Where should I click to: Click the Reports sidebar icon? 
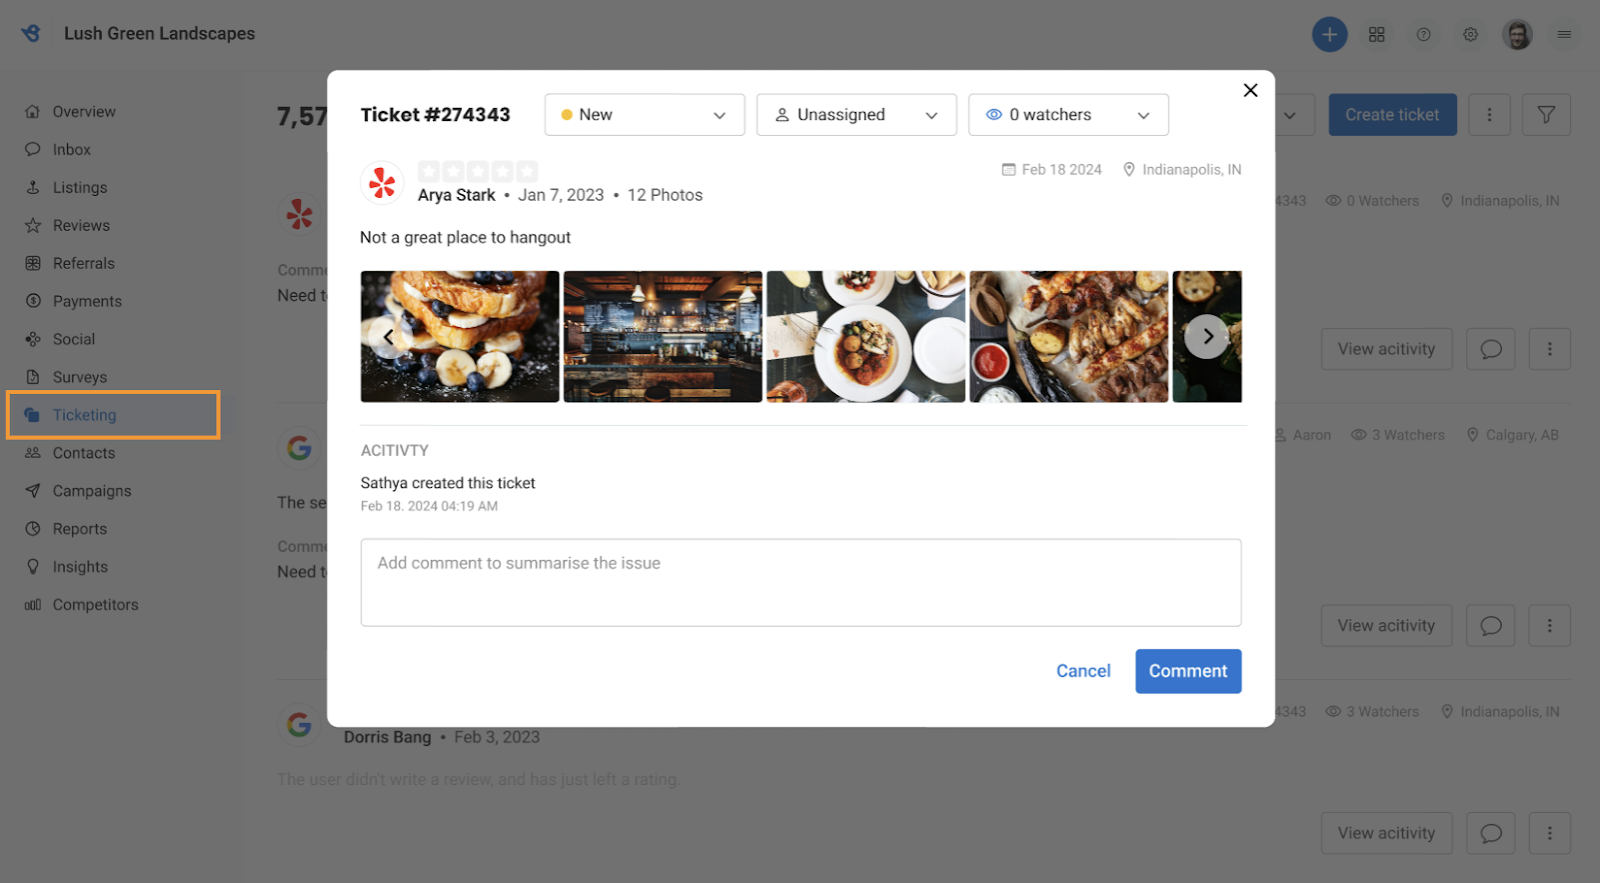pyautogui.click(x=33, y=529)
